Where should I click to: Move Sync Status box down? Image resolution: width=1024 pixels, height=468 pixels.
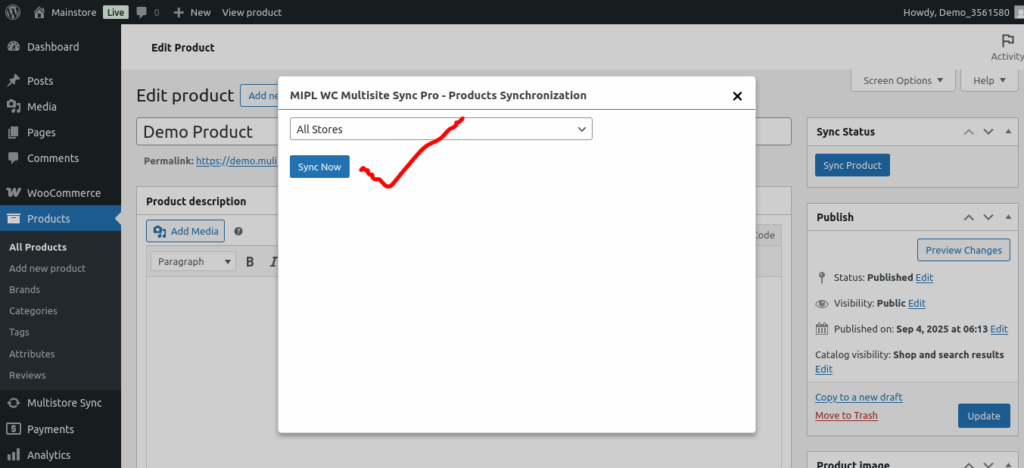pos(988,132)
